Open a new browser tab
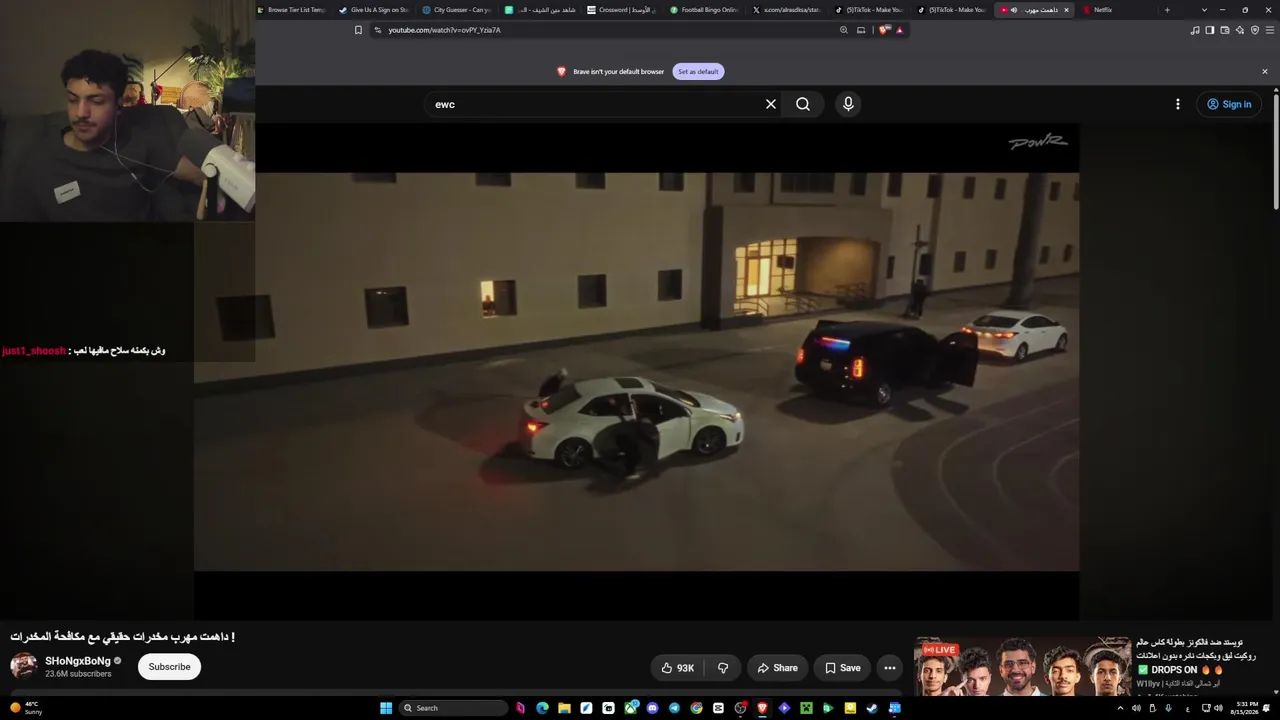Screen dimensions: 1280x720 coord(1167,10)
